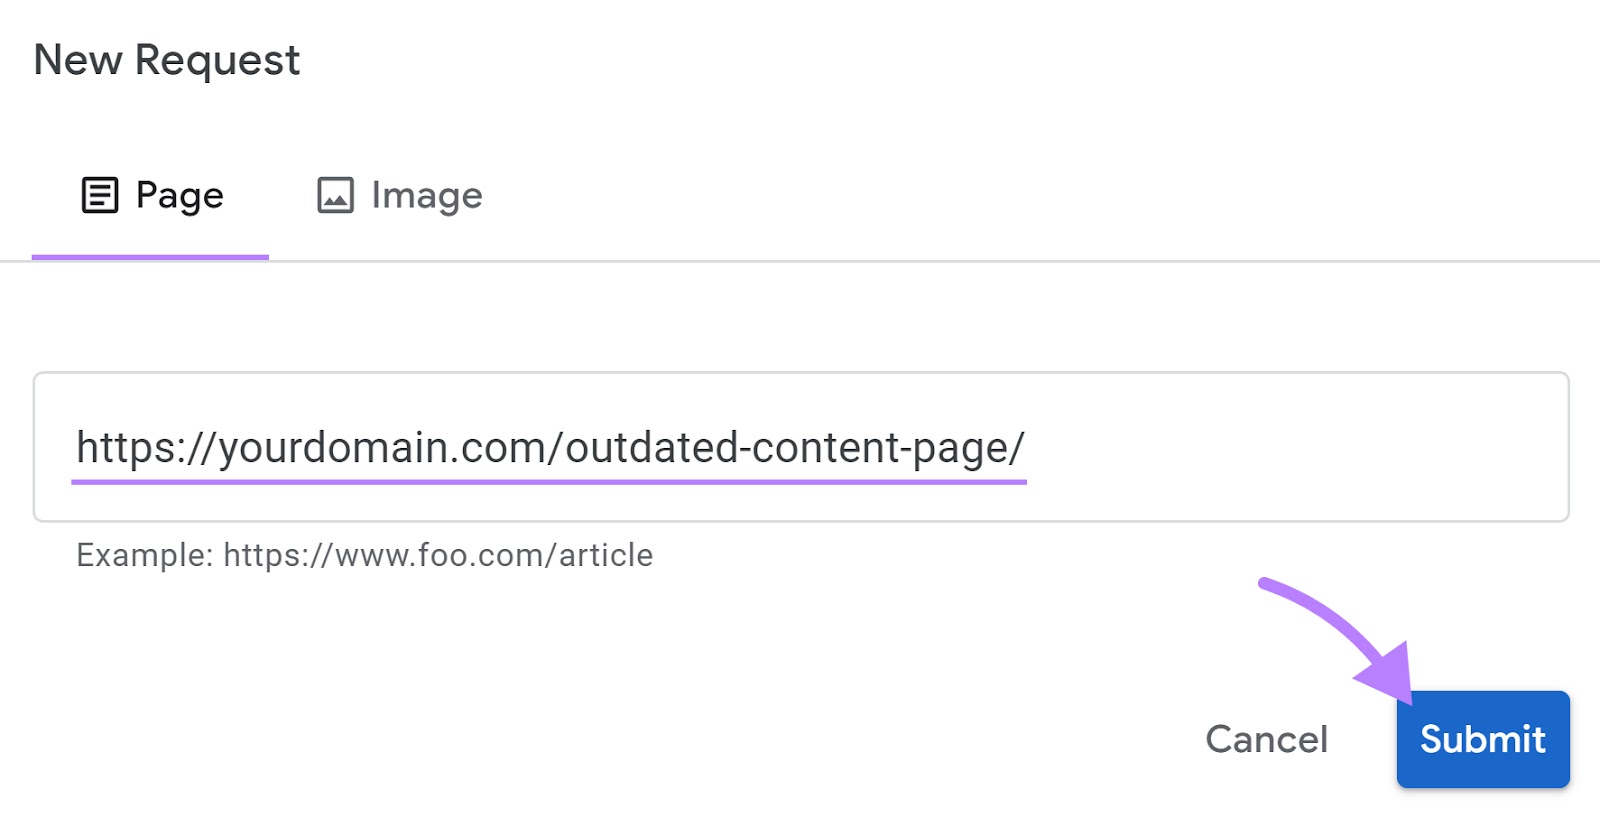1600x818 pixels.
Task: Select the outdated-content-page URL text
Action: point(549,447)
